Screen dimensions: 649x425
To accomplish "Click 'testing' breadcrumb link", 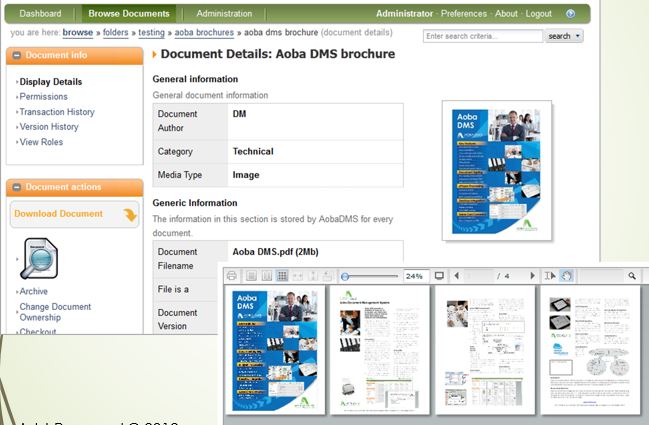I will point(151,32).
